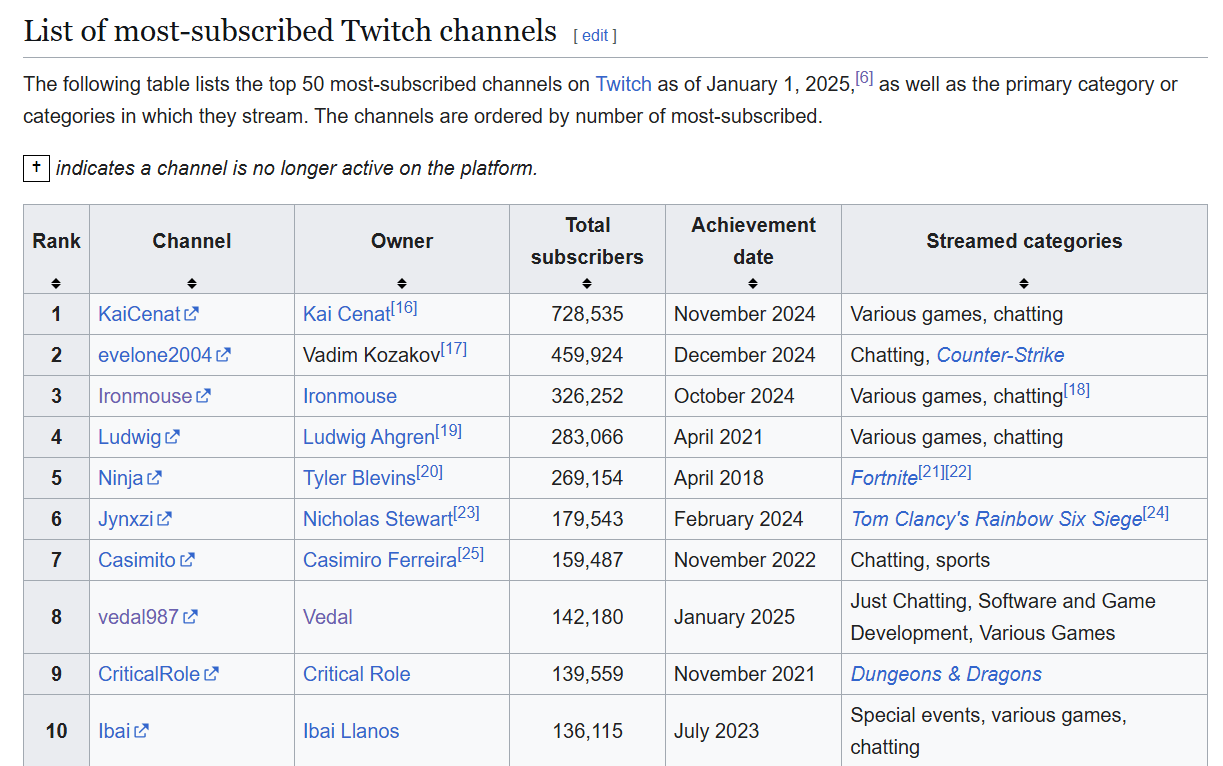The width and height of the screenshot is (1223, 766).
Task: Visit the Fortnite article link
Action: (x=884, y=478)
